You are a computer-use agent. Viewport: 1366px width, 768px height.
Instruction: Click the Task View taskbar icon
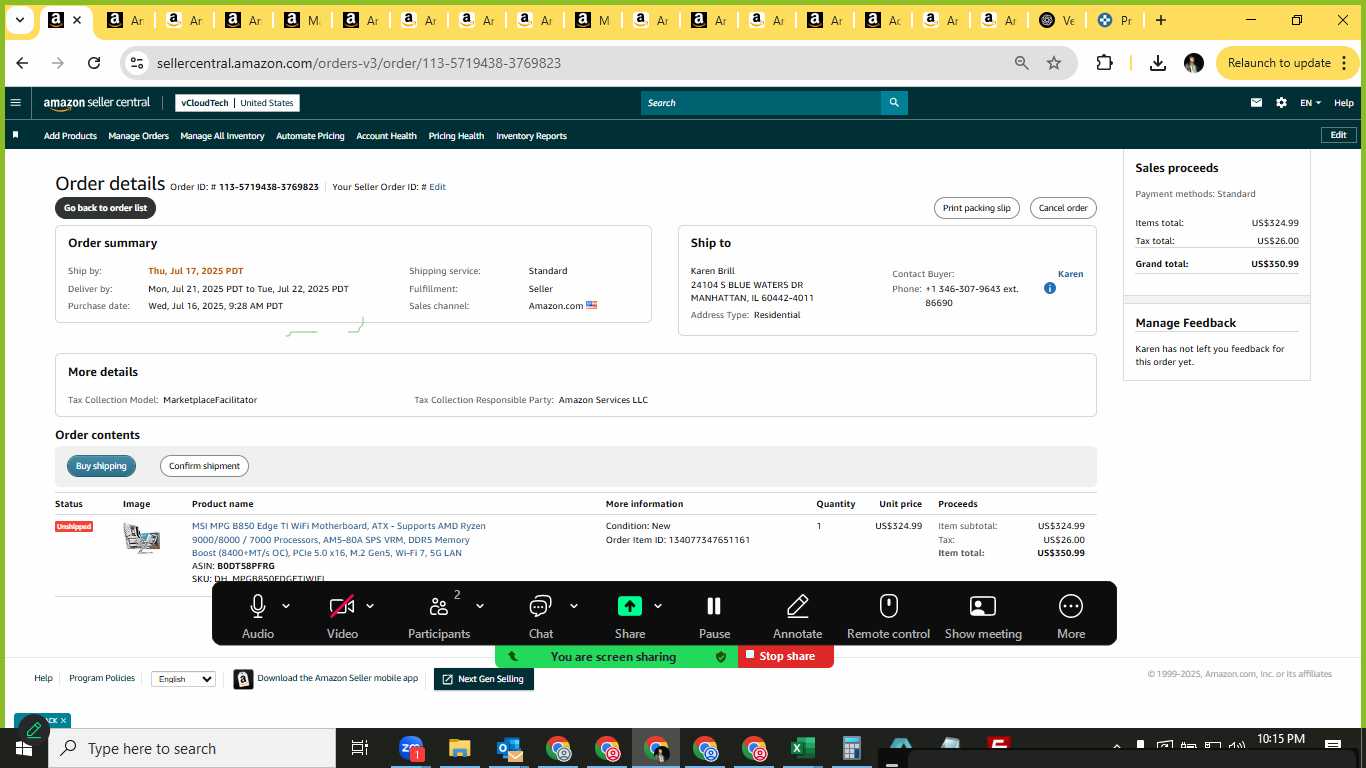pos(360,748)
